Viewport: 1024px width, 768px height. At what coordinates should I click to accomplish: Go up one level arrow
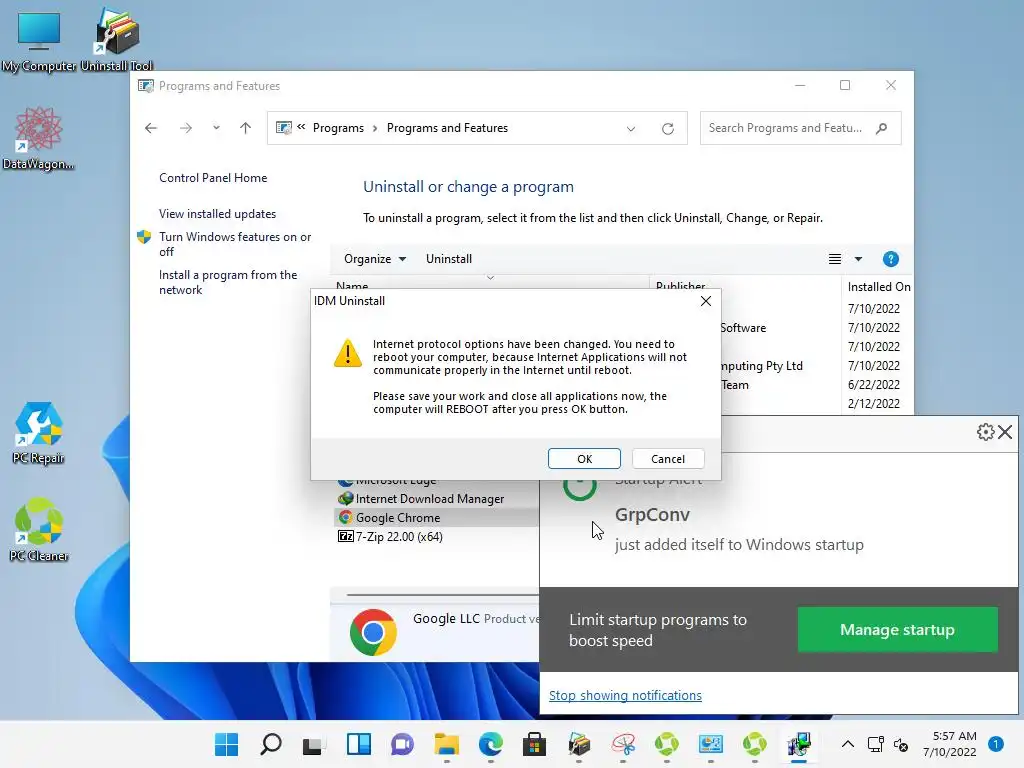pos(245,128)
